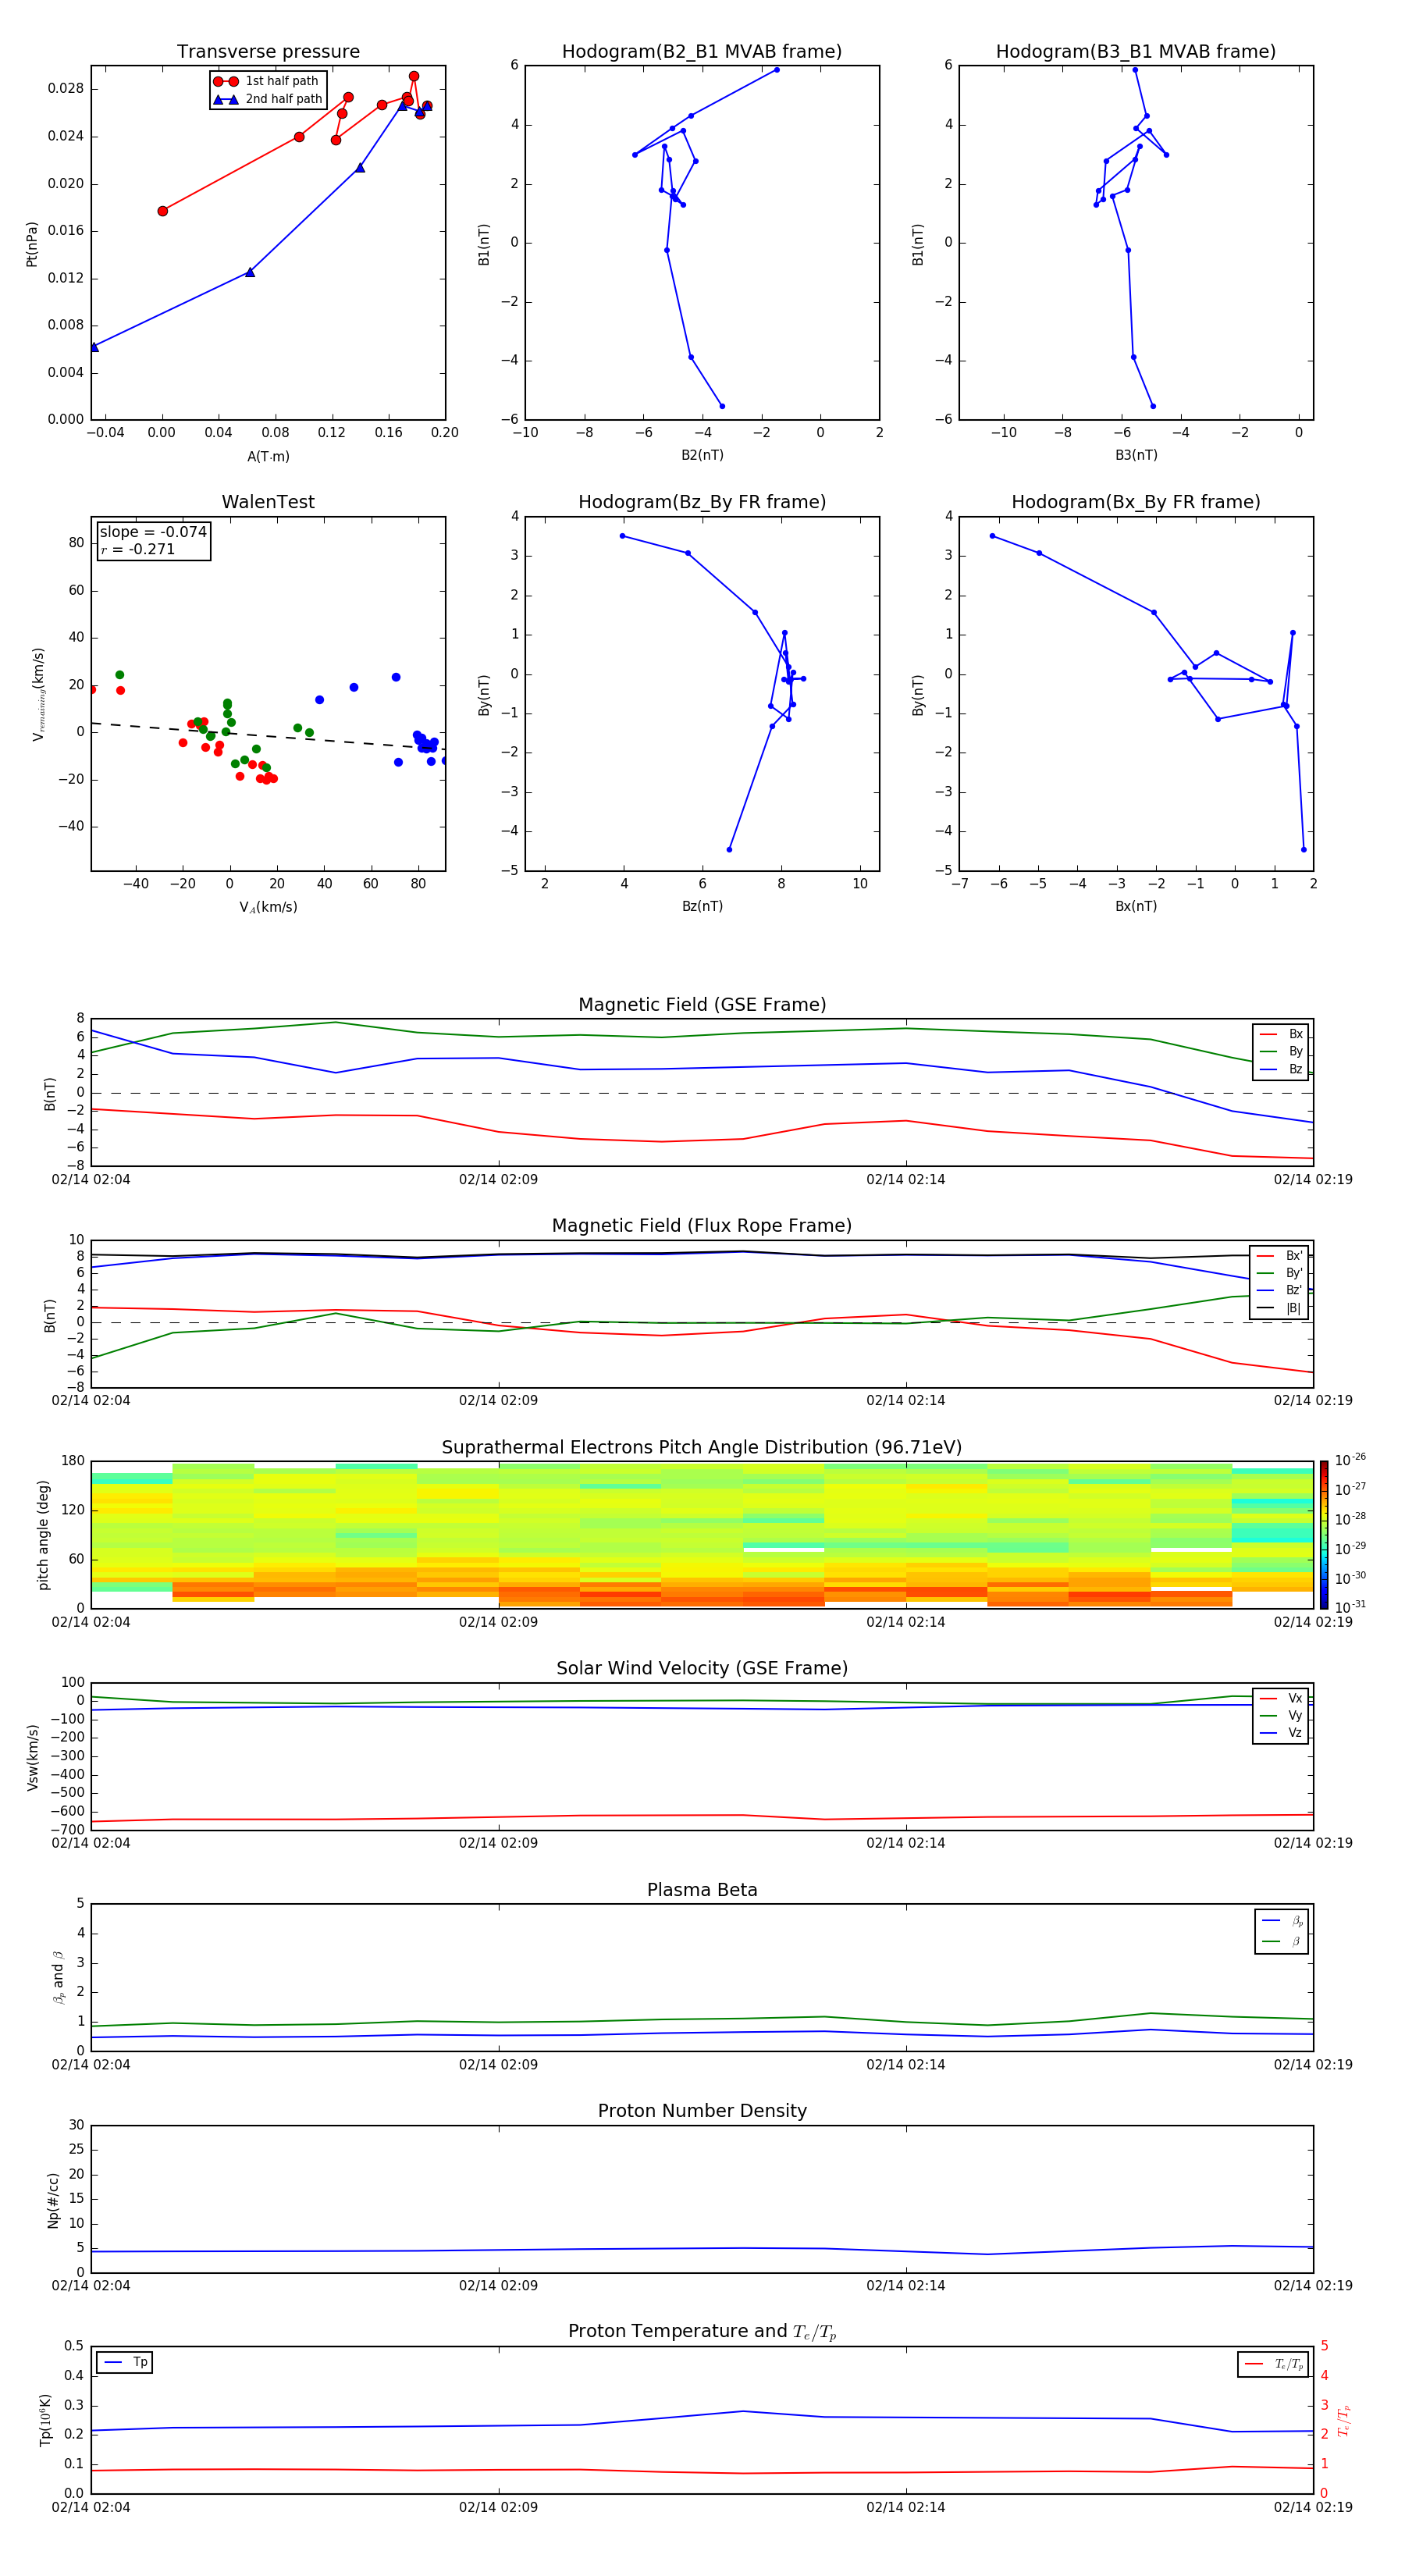Viewport: 1405px width, 2576px height.
Task: Click the 'Solar Wind Velocity (GSE Frame)' title
Action: (x=702, y=1669)
